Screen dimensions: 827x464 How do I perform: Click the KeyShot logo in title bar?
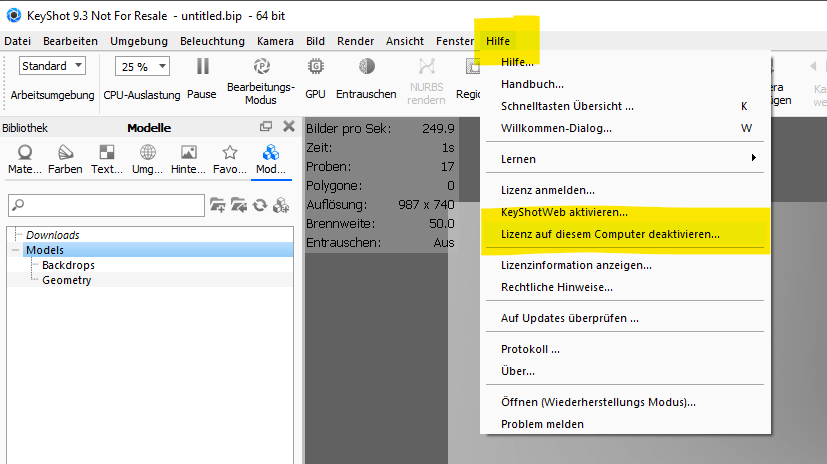[x=14, y=15]
